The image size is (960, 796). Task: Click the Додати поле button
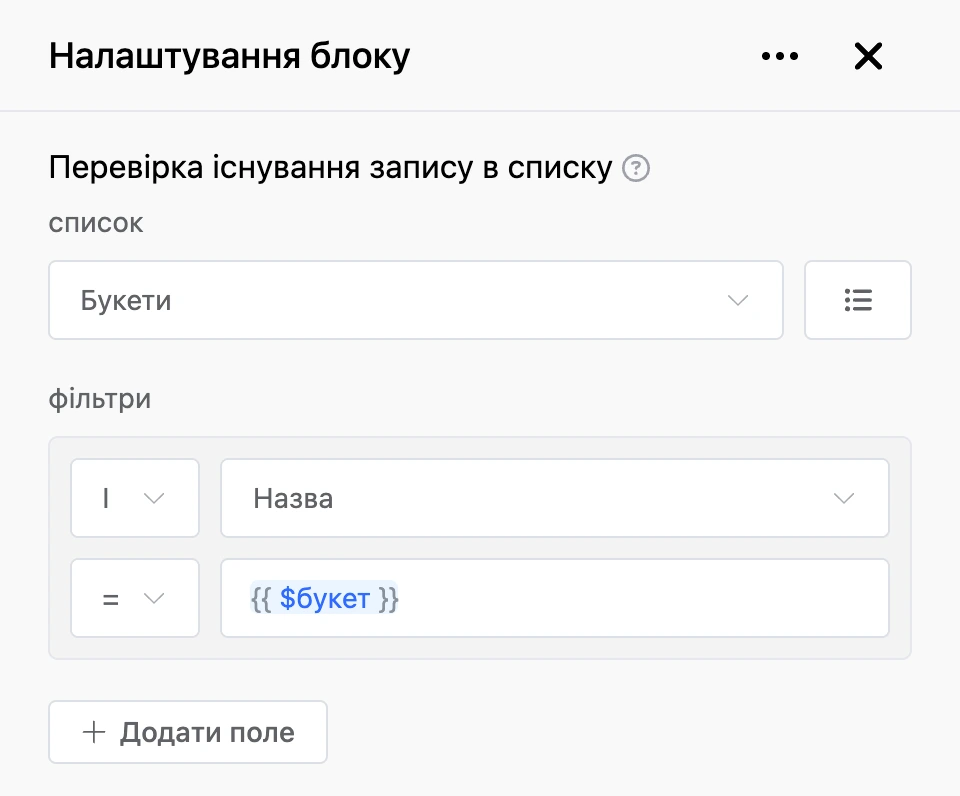pyautogui.click(x=188, y=732)
